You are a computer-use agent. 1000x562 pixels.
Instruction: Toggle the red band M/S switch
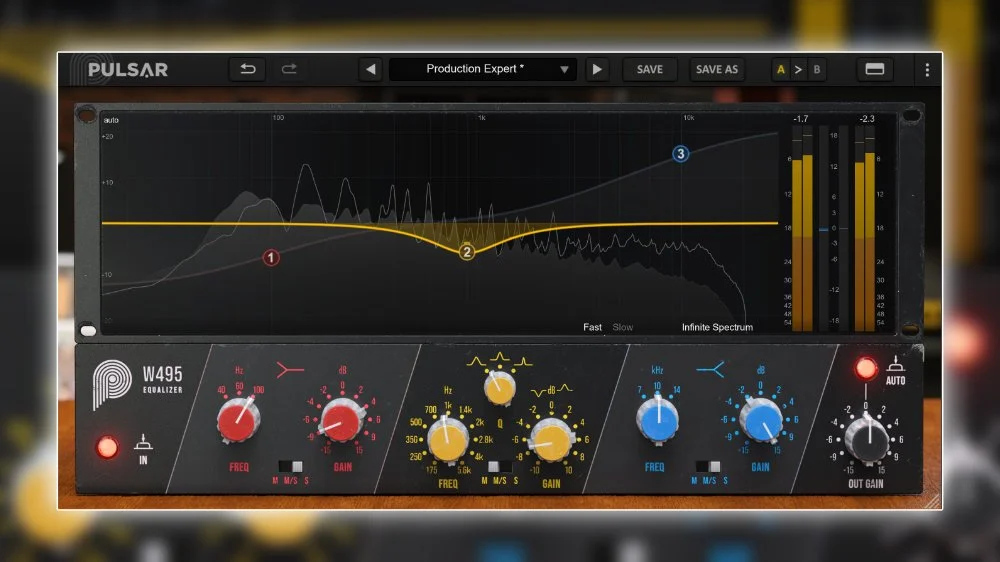tap(290, 467)
